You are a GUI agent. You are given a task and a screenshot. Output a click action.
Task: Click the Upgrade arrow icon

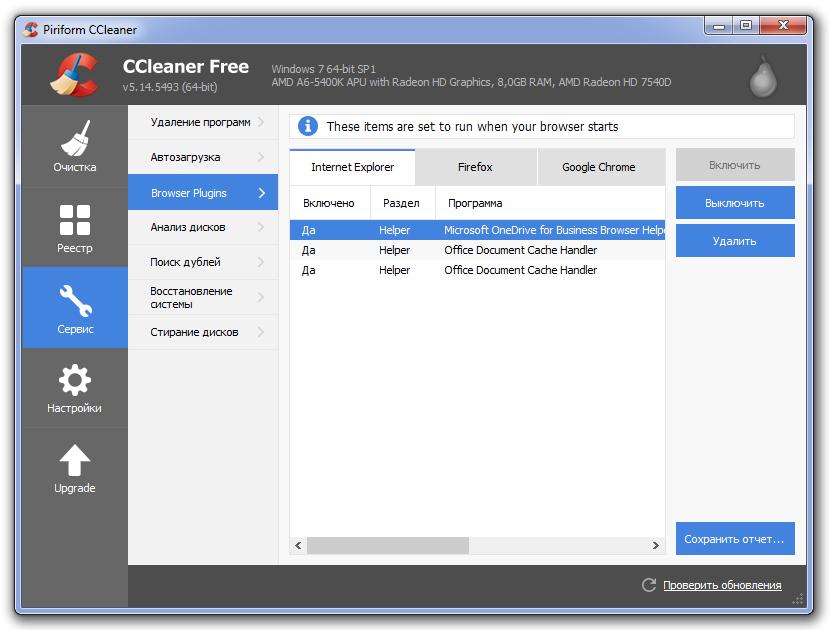75,461
